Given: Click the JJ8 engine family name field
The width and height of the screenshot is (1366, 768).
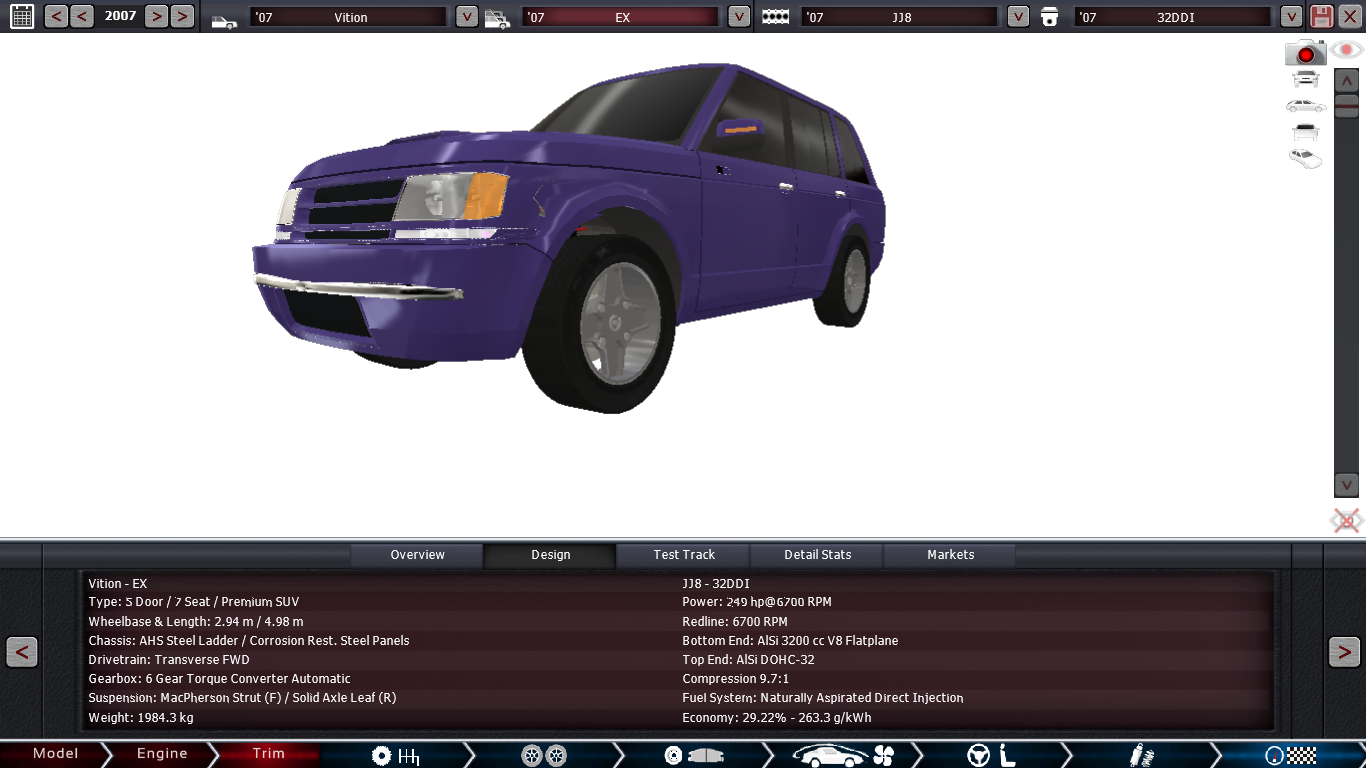Looking at the screenshot, I should [900, 17].
